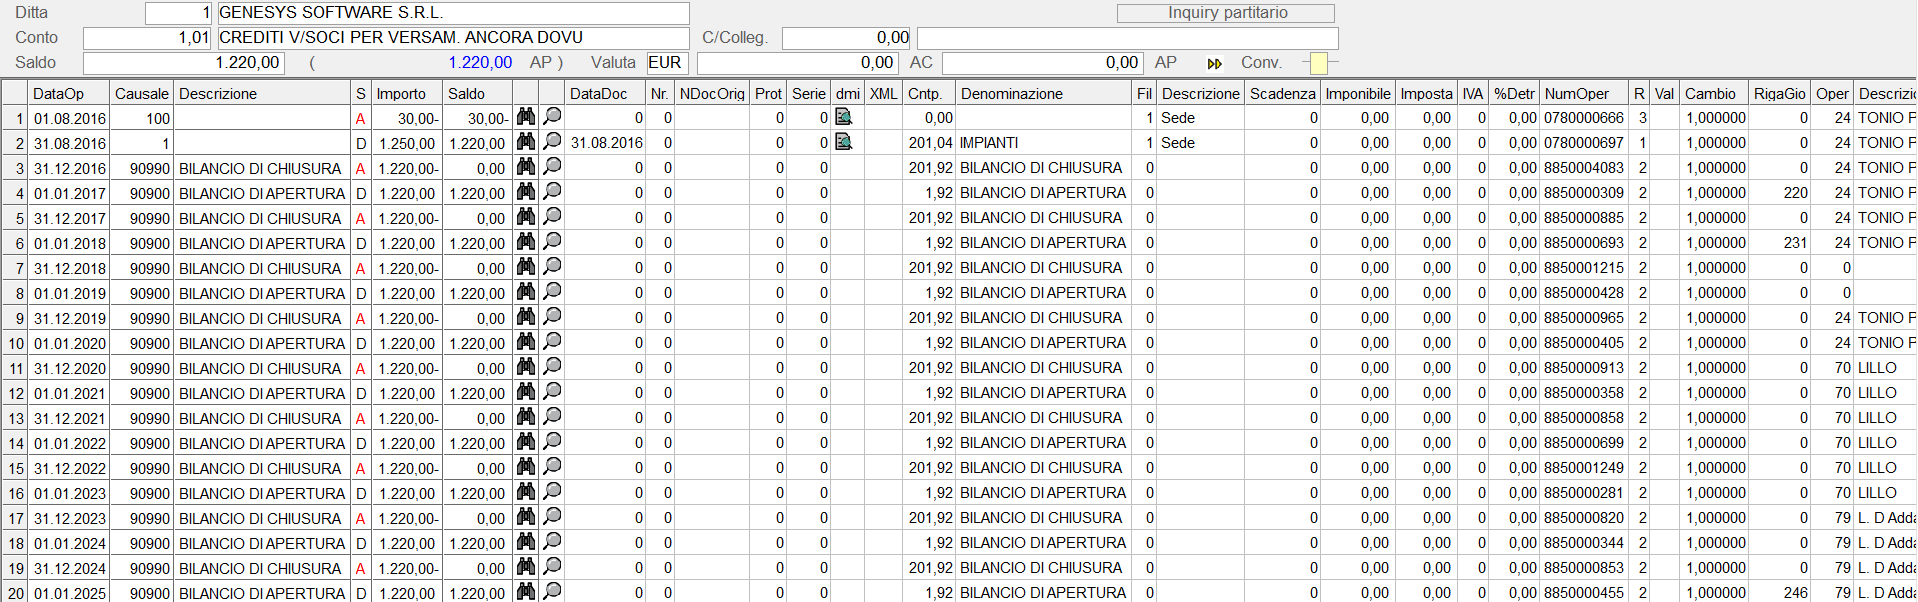Click binoculars icon in row 4
Image resolution: width=1918 pixels, height=602 pixels.
point(526,192)
